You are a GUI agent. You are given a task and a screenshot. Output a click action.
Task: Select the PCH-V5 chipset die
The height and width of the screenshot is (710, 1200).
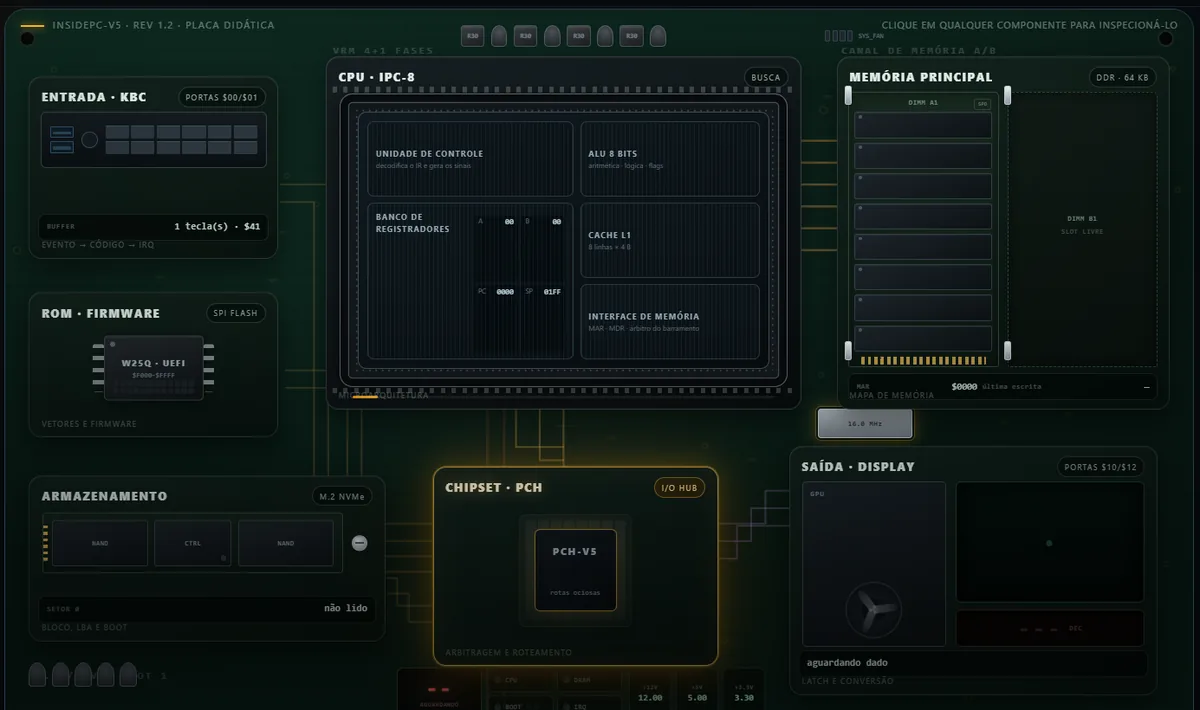coord(575,570)
